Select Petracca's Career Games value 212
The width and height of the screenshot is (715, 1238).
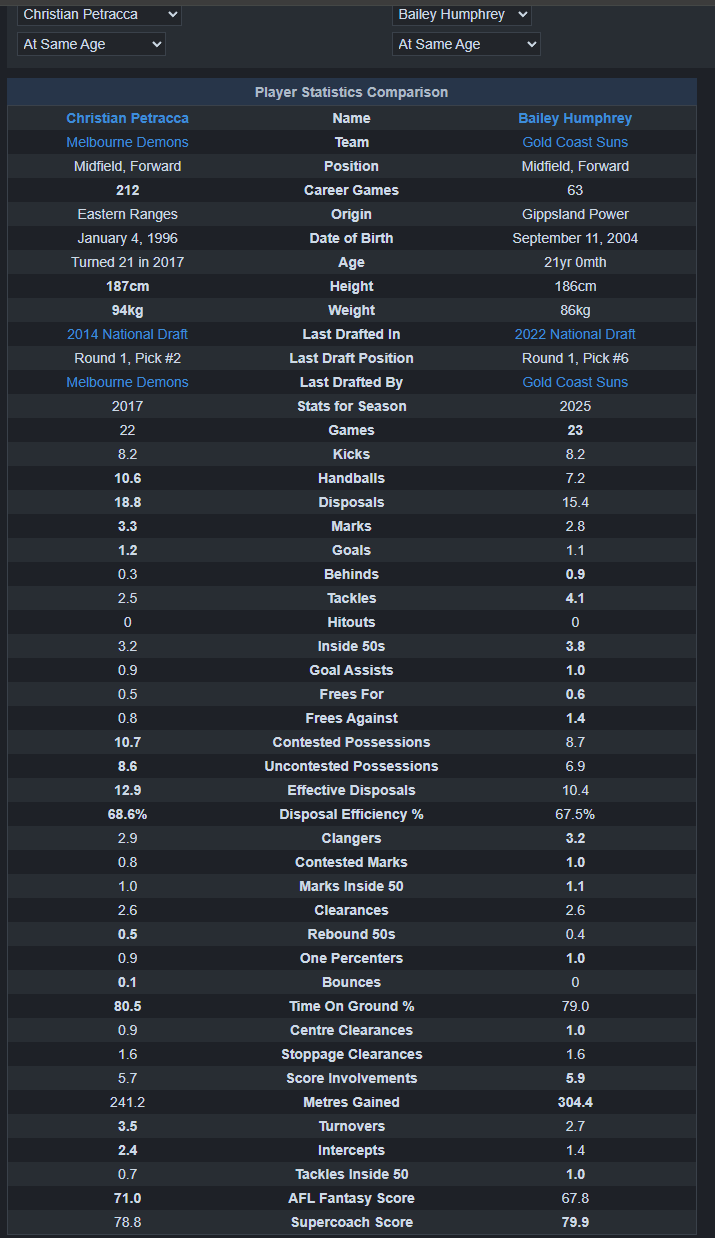point(127,190)
